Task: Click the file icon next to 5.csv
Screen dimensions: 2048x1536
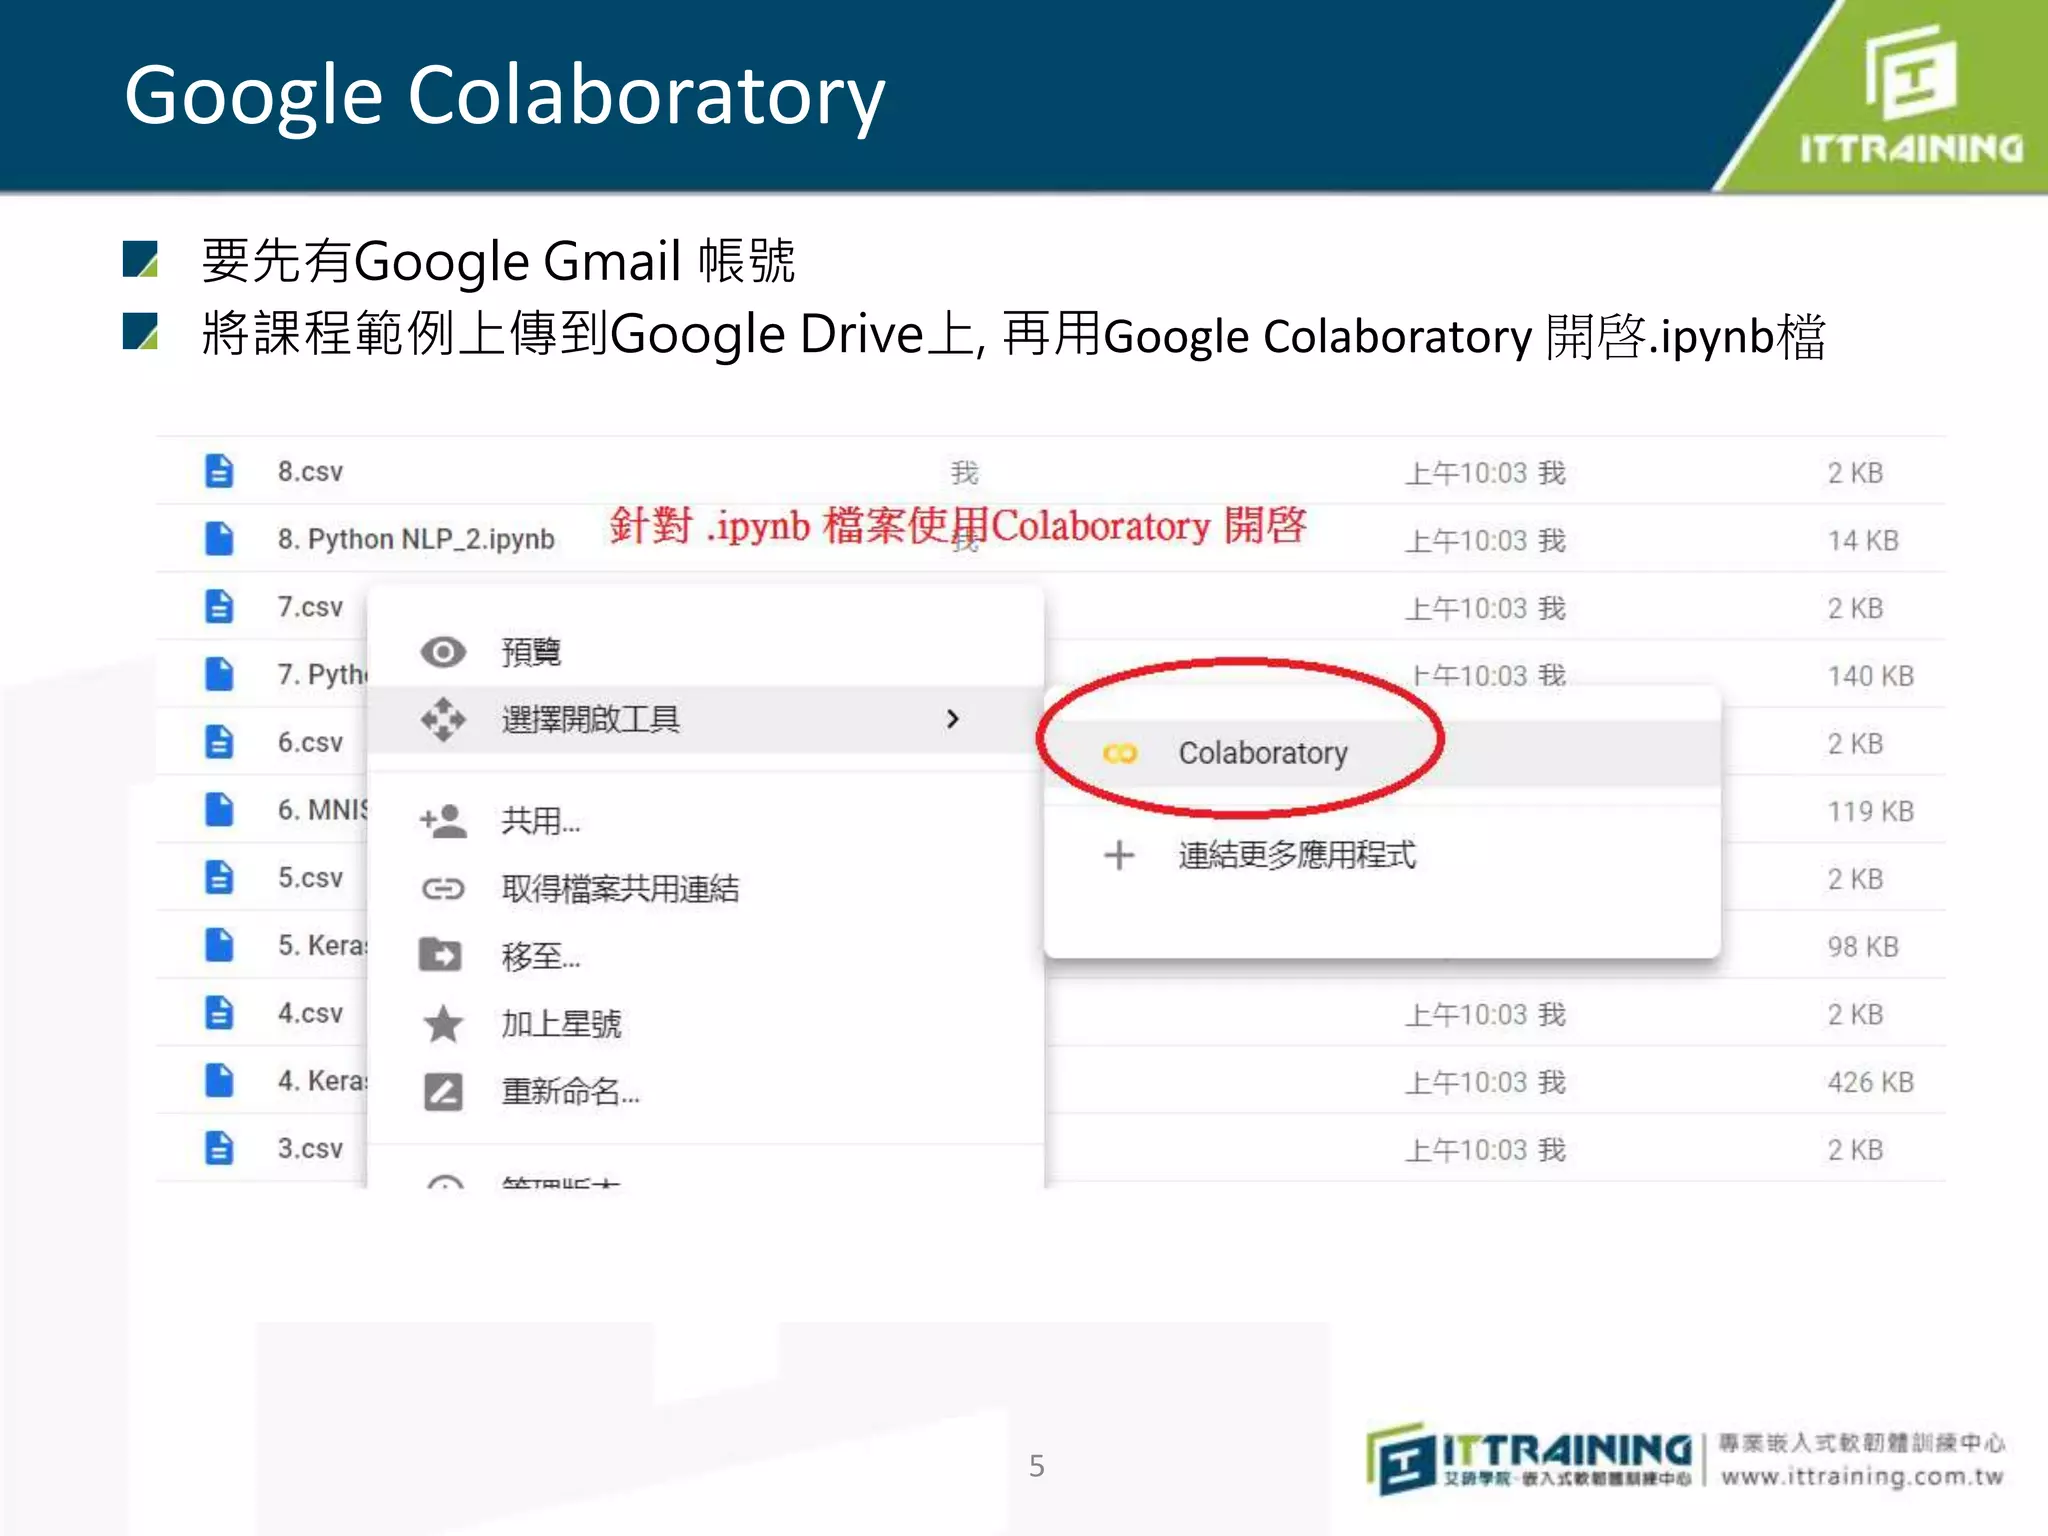Action: 219,877
